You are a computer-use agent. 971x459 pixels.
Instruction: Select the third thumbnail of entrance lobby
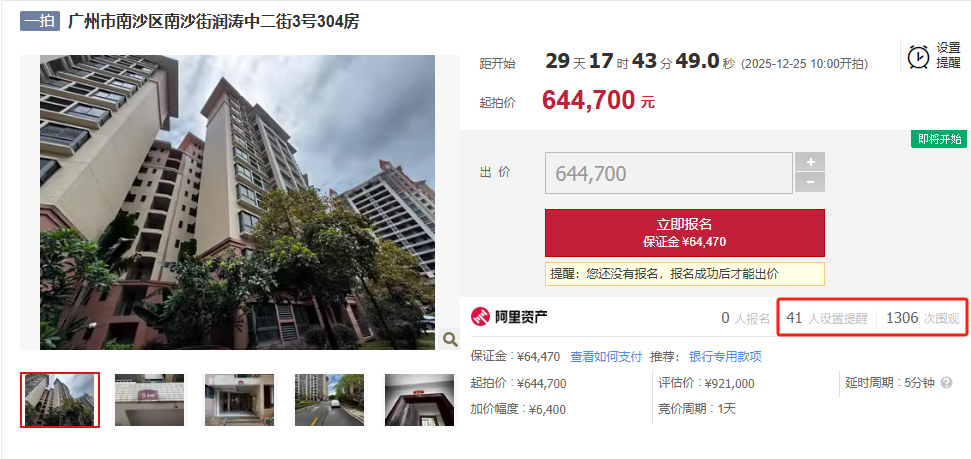[x=239, y=400]
